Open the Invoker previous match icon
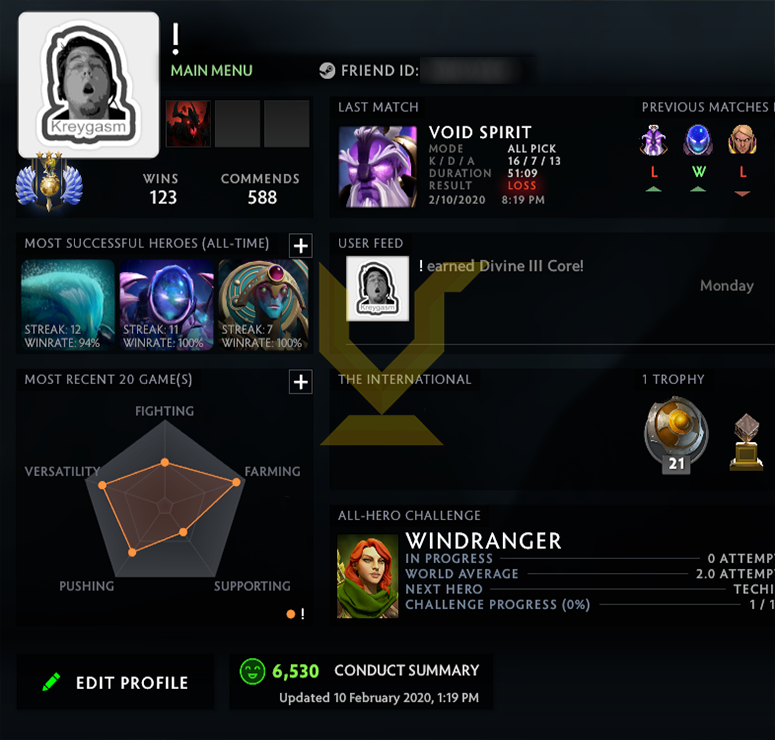 (742, 140)
